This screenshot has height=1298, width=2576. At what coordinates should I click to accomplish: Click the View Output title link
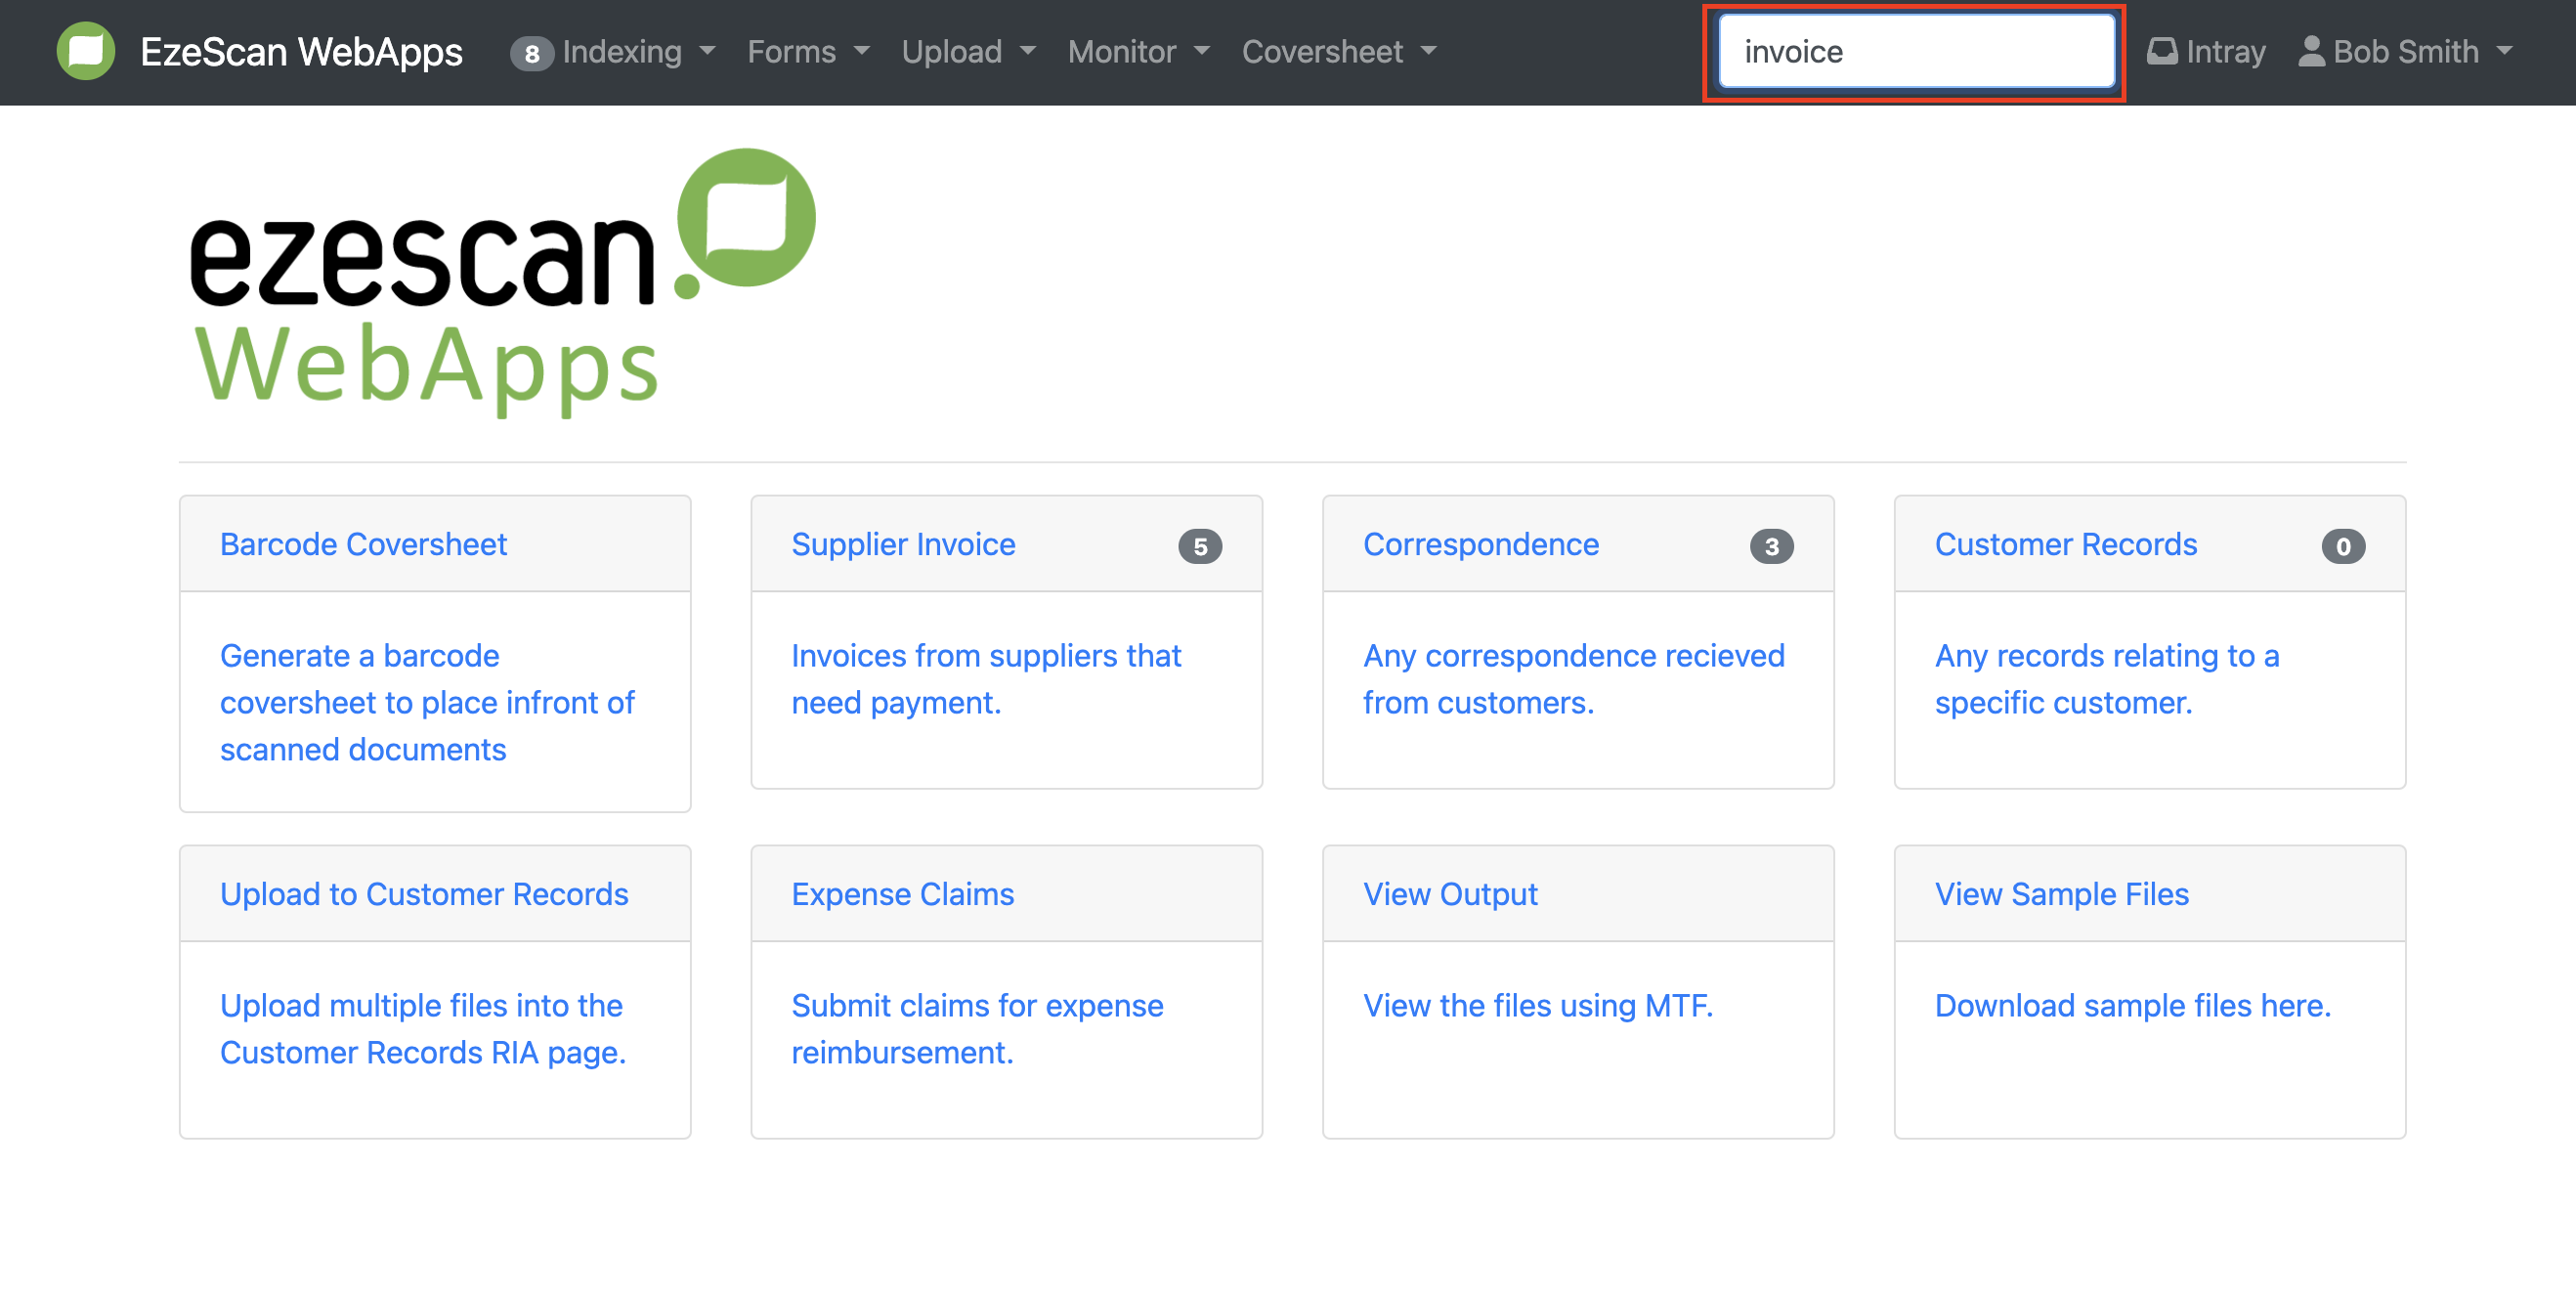(1449, 893)
